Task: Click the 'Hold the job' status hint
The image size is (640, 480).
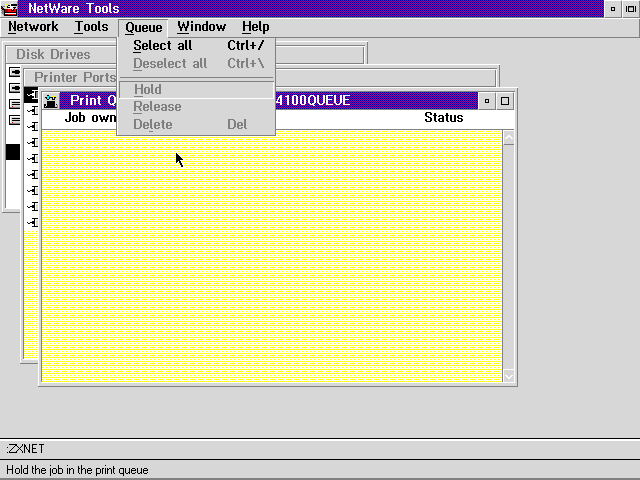Action: pyautogui.click(x=78, y=470)
